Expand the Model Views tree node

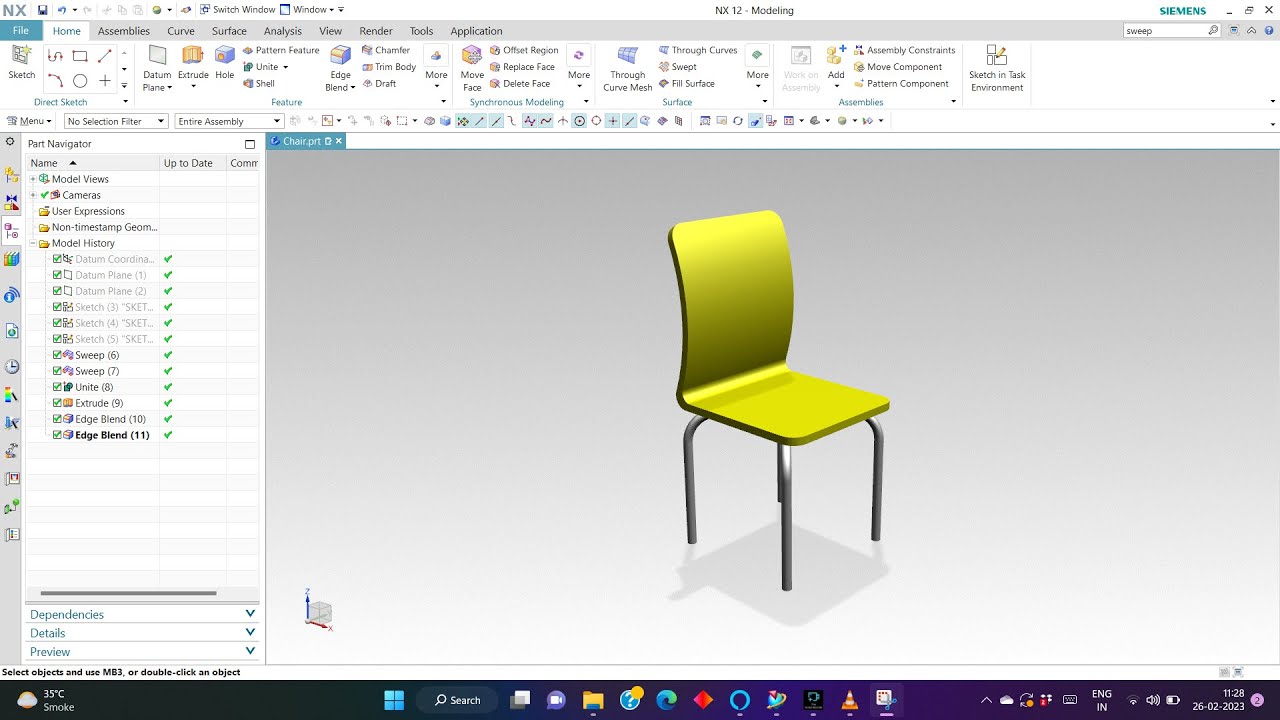[x=33, y=179]
